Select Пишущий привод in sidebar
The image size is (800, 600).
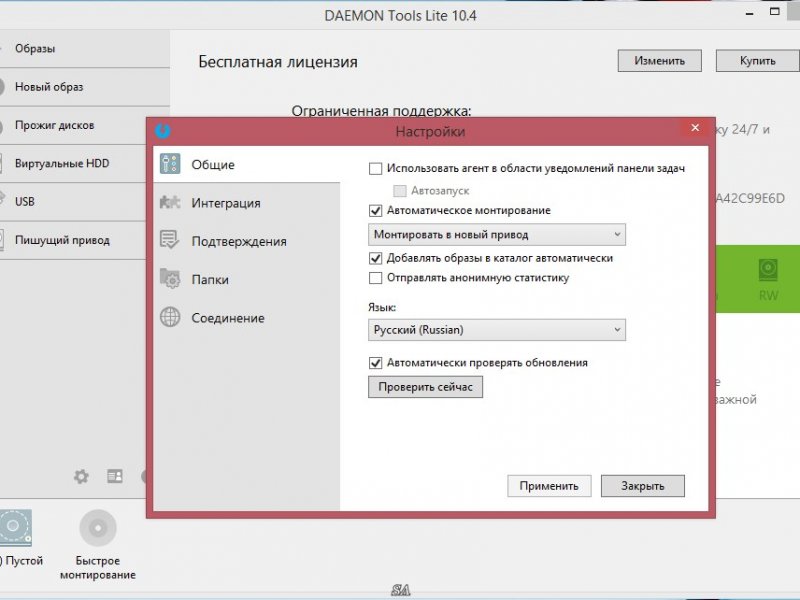click(x=73, y=240)
